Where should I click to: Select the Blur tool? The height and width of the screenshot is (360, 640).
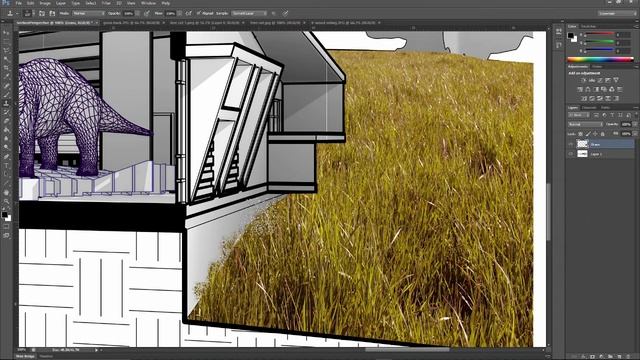coord(6,138)
